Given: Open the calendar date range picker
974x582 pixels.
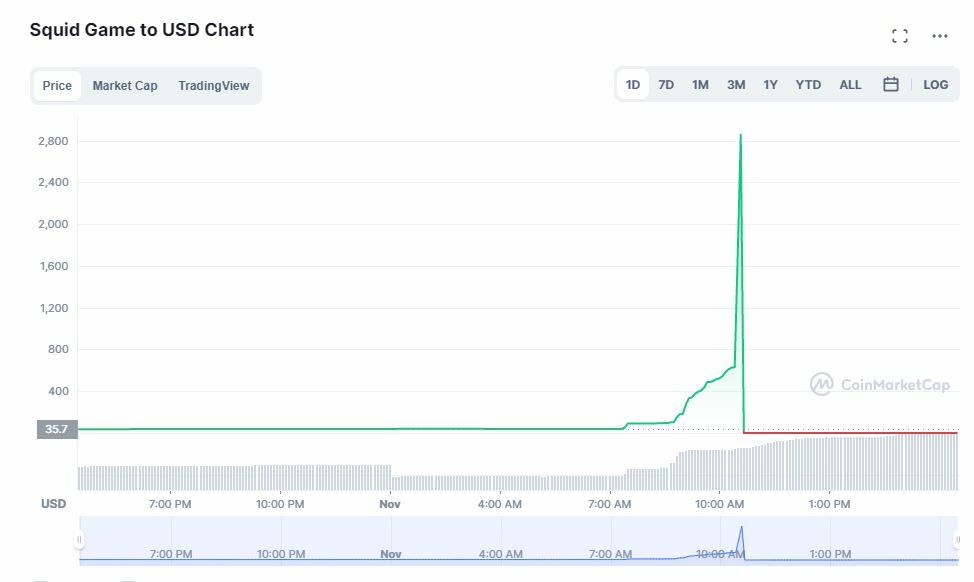Looking at the screenshot, I should [891, 85].
